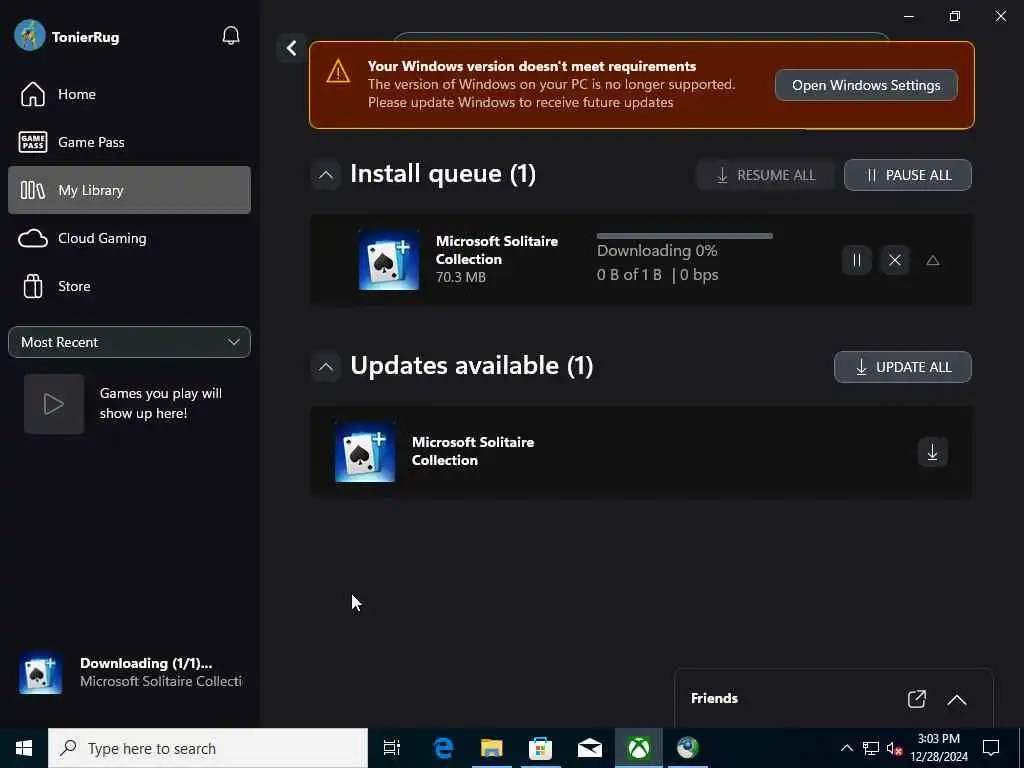Image resolution: width=1024 pixels, height=768 pixels.
Task: Move Solitaire download priority up triangle
Action: (x=933, y=261)
